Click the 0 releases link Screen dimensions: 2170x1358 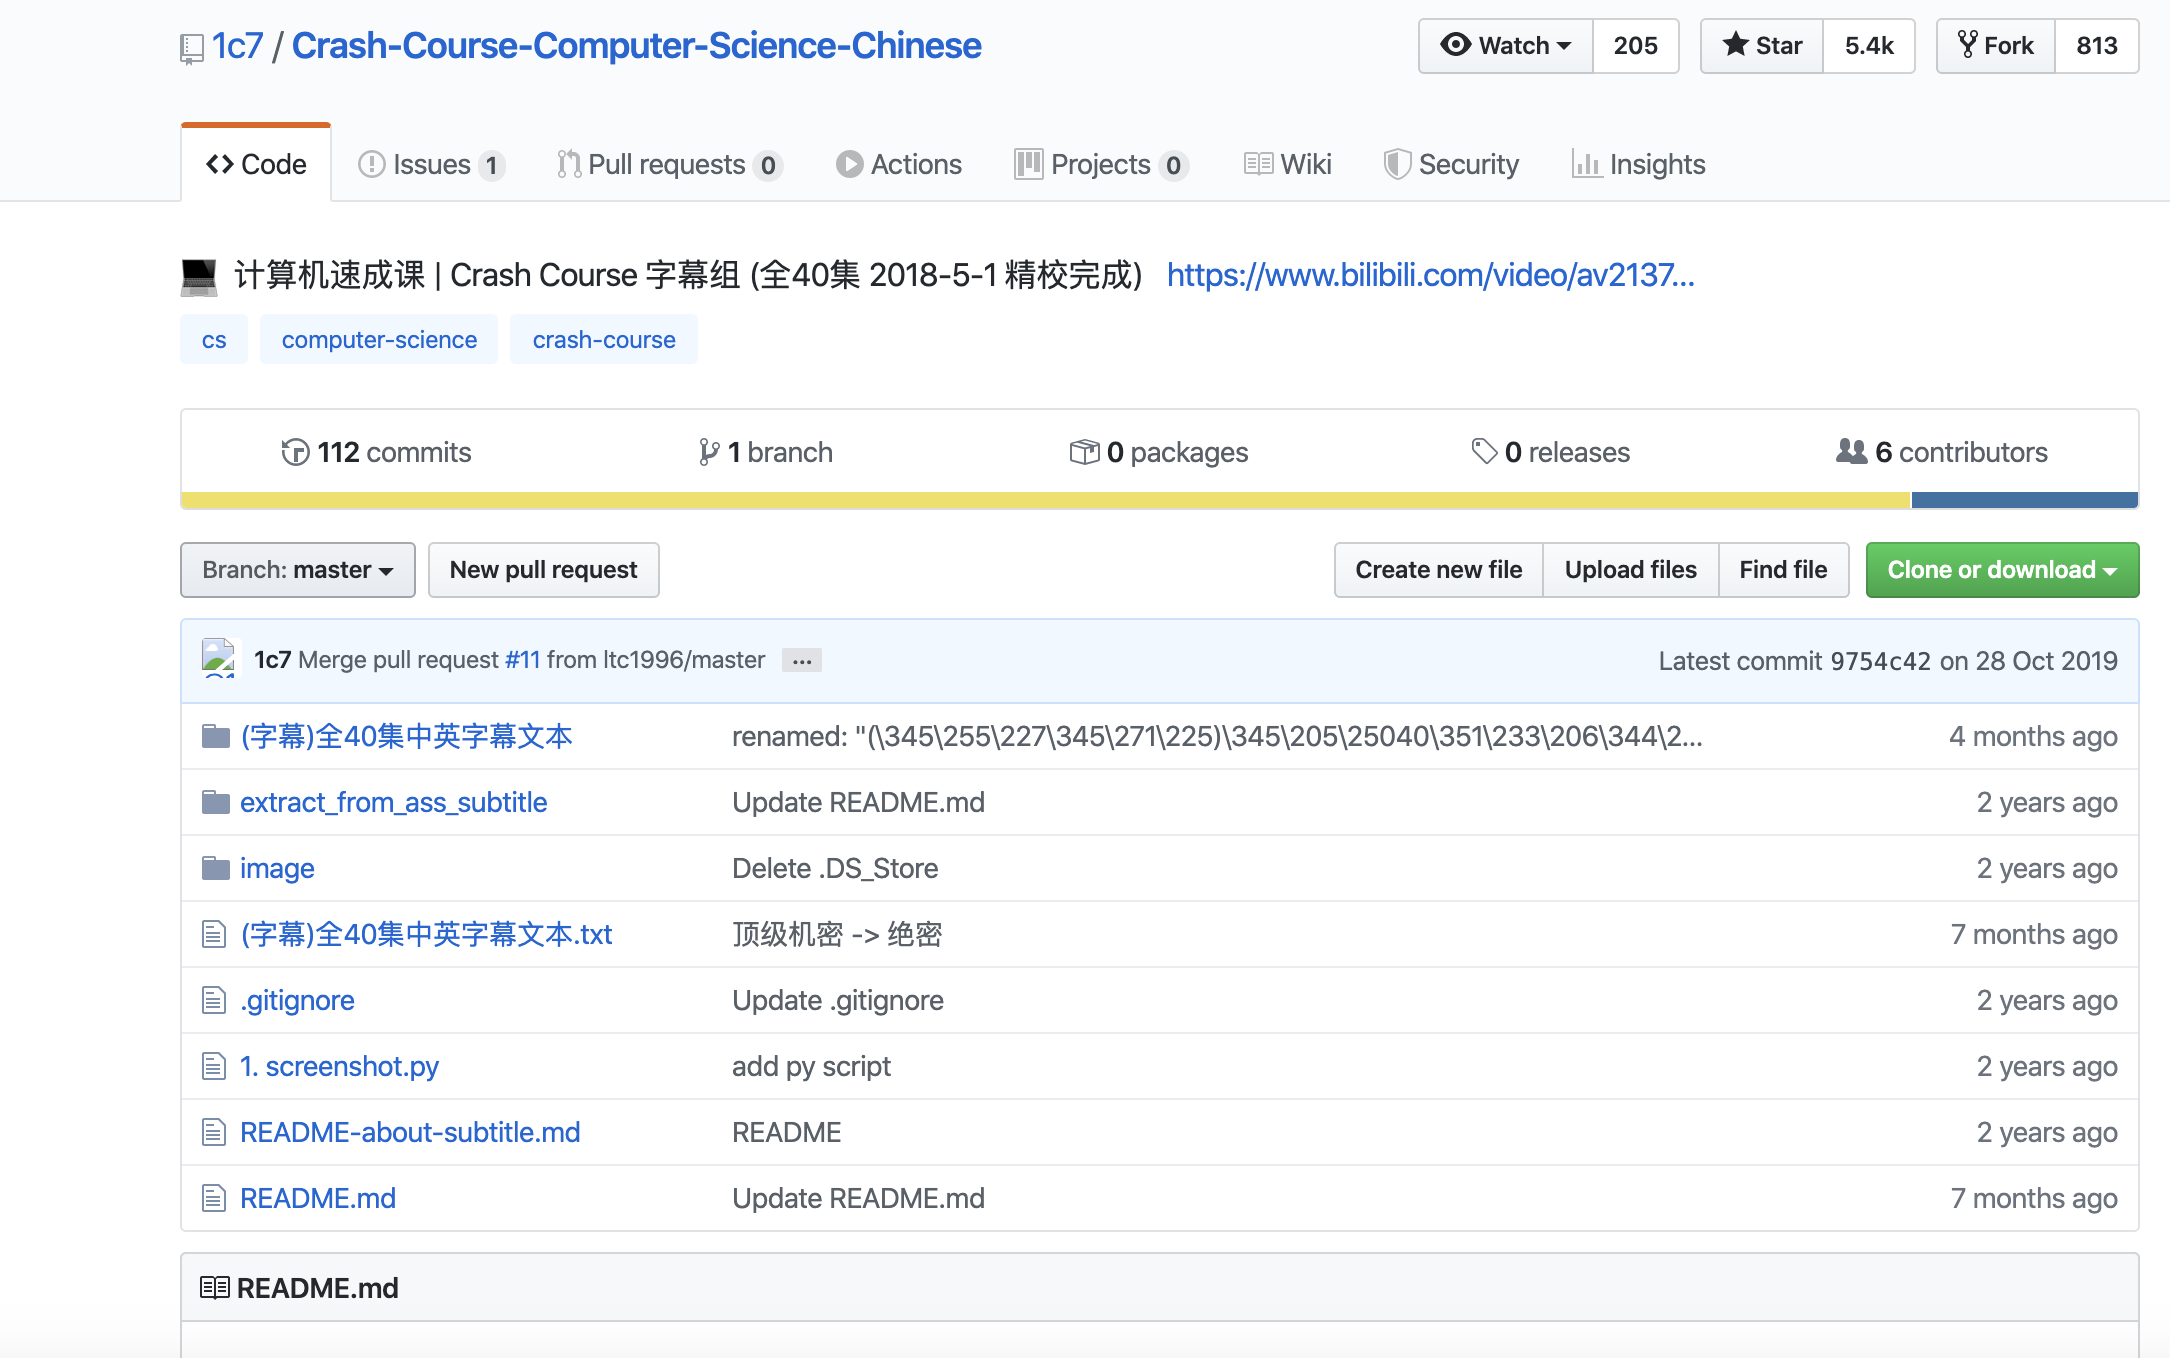pos(1550,452)
